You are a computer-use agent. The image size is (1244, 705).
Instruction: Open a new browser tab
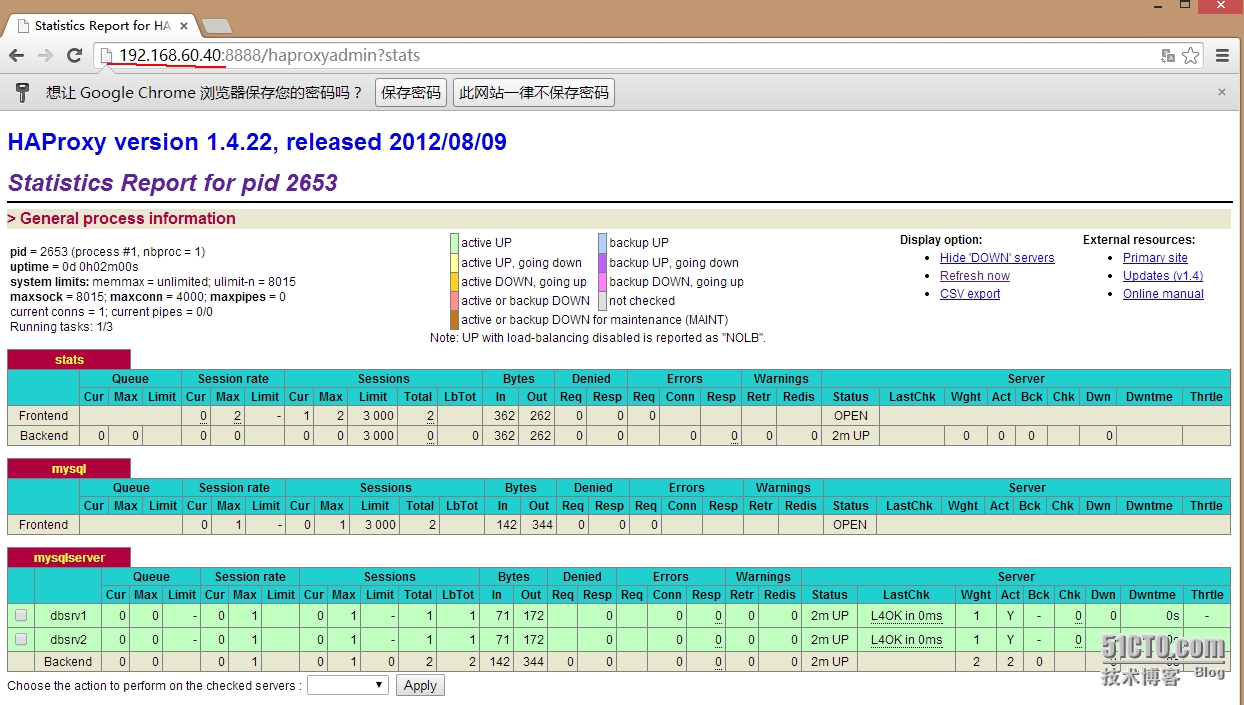pos(216,26)
